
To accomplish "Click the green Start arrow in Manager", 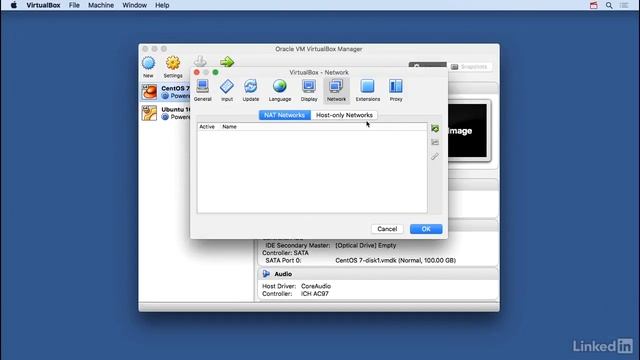I will (227, 62).
